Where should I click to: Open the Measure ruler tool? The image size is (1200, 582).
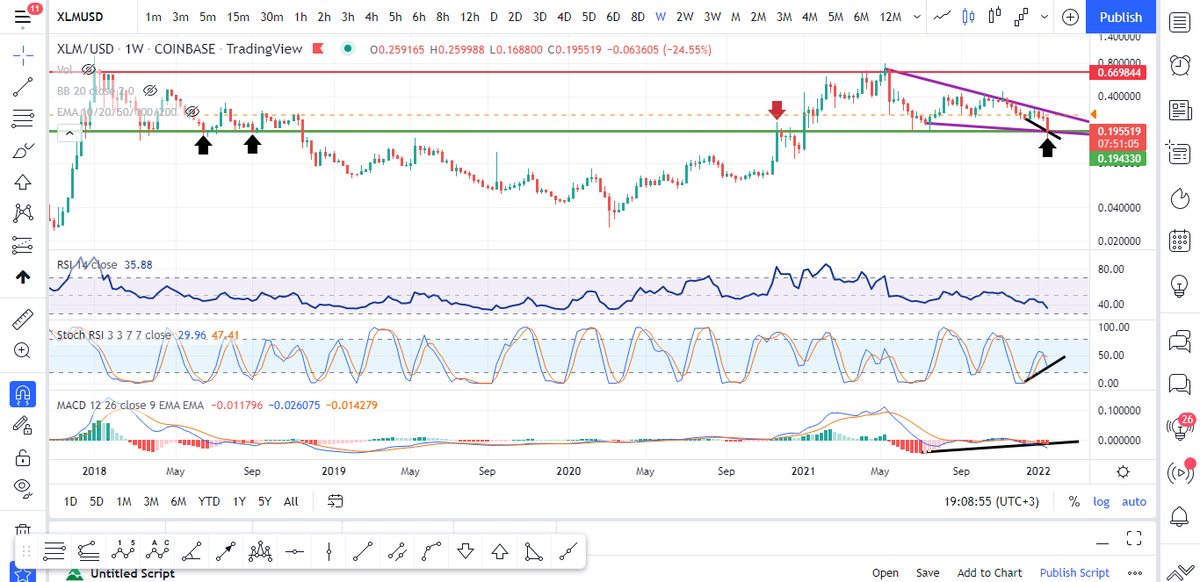coord(22,319)
